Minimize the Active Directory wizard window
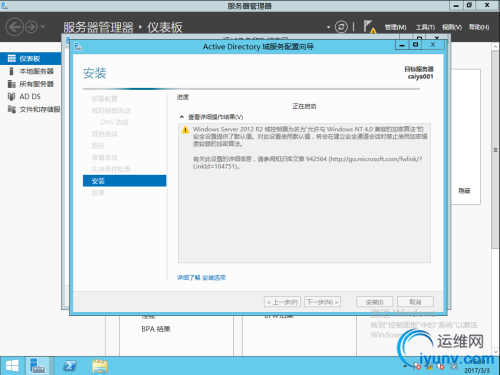The width and height of the screenshot is (500, 375). click(x=402, y=45)
